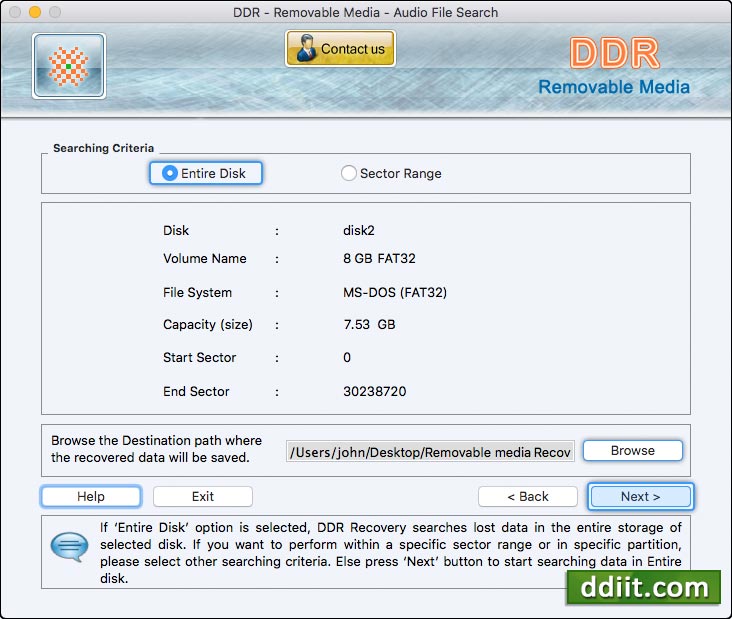Screen dimensions: 732x619
Task: Click the Start Sector value 0
Action: pos(347,358)
